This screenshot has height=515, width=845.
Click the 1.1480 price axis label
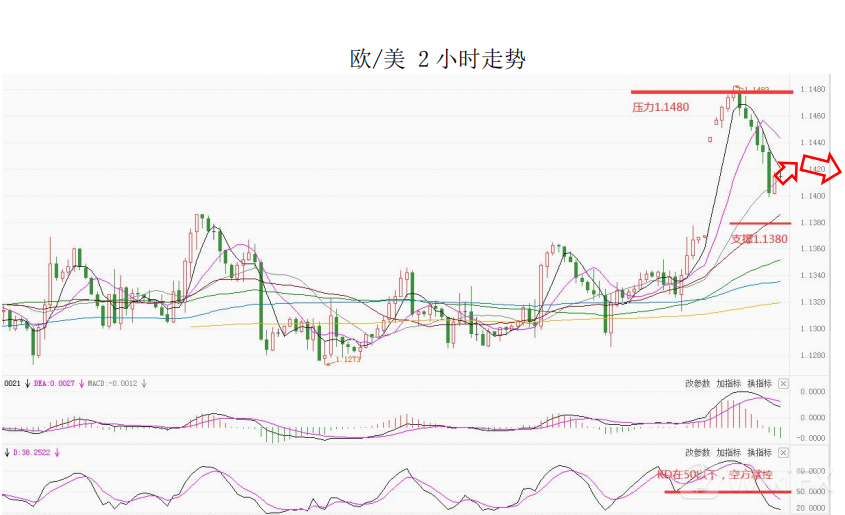click(x=813, y=89)
